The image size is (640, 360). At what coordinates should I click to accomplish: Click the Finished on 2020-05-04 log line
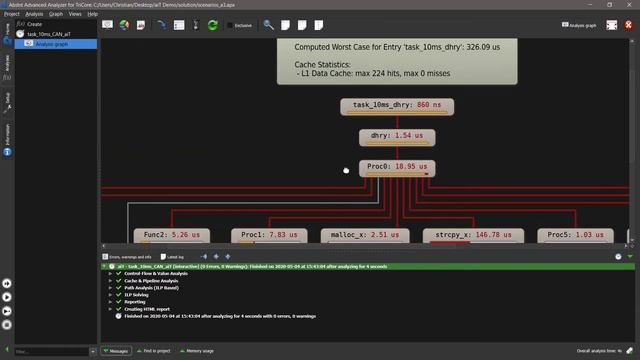tap(220, 316)
